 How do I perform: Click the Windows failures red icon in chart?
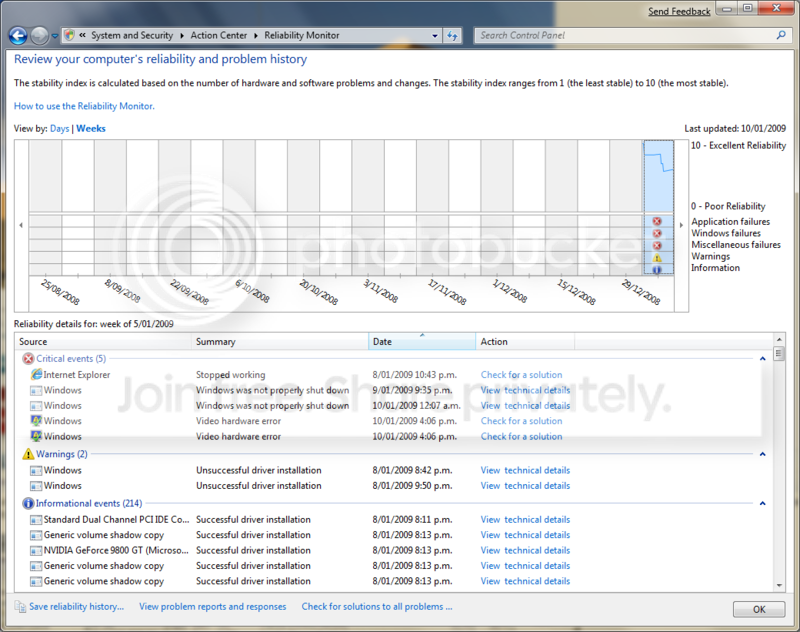tap(657, 233)
